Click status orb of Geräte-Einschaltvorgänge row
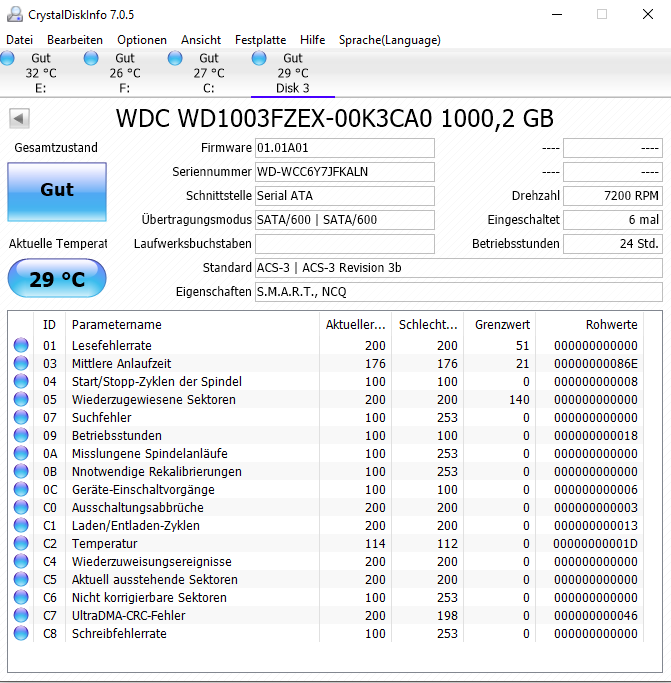Image resolution: width=671 pixels, height=683 pixels. point(21,489)
